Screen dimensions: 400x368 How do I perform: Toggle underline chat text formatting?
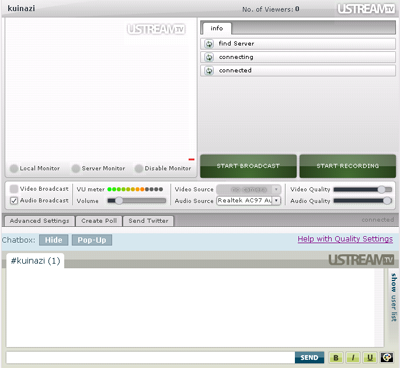pyautogui.click(x=370, y=358)
